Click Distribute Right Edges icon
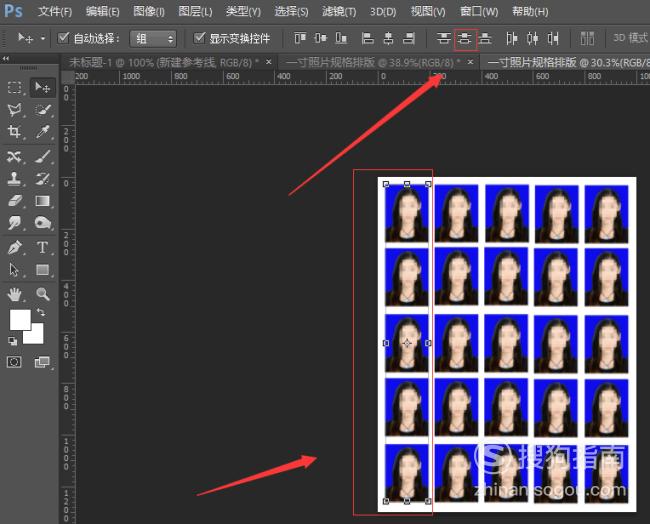Screen dimensions: 650x524 553,39
